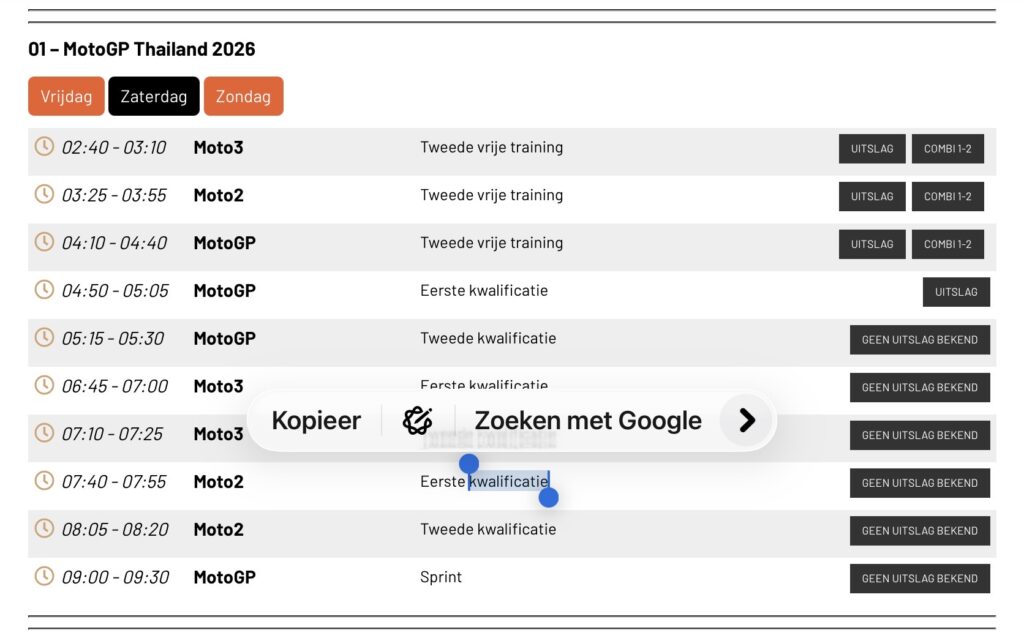Image resolution: width=1024 pixels, height=638 pixels.
Task: Tap the AI sparkle icon in selection popup
Action: point(417,421)
